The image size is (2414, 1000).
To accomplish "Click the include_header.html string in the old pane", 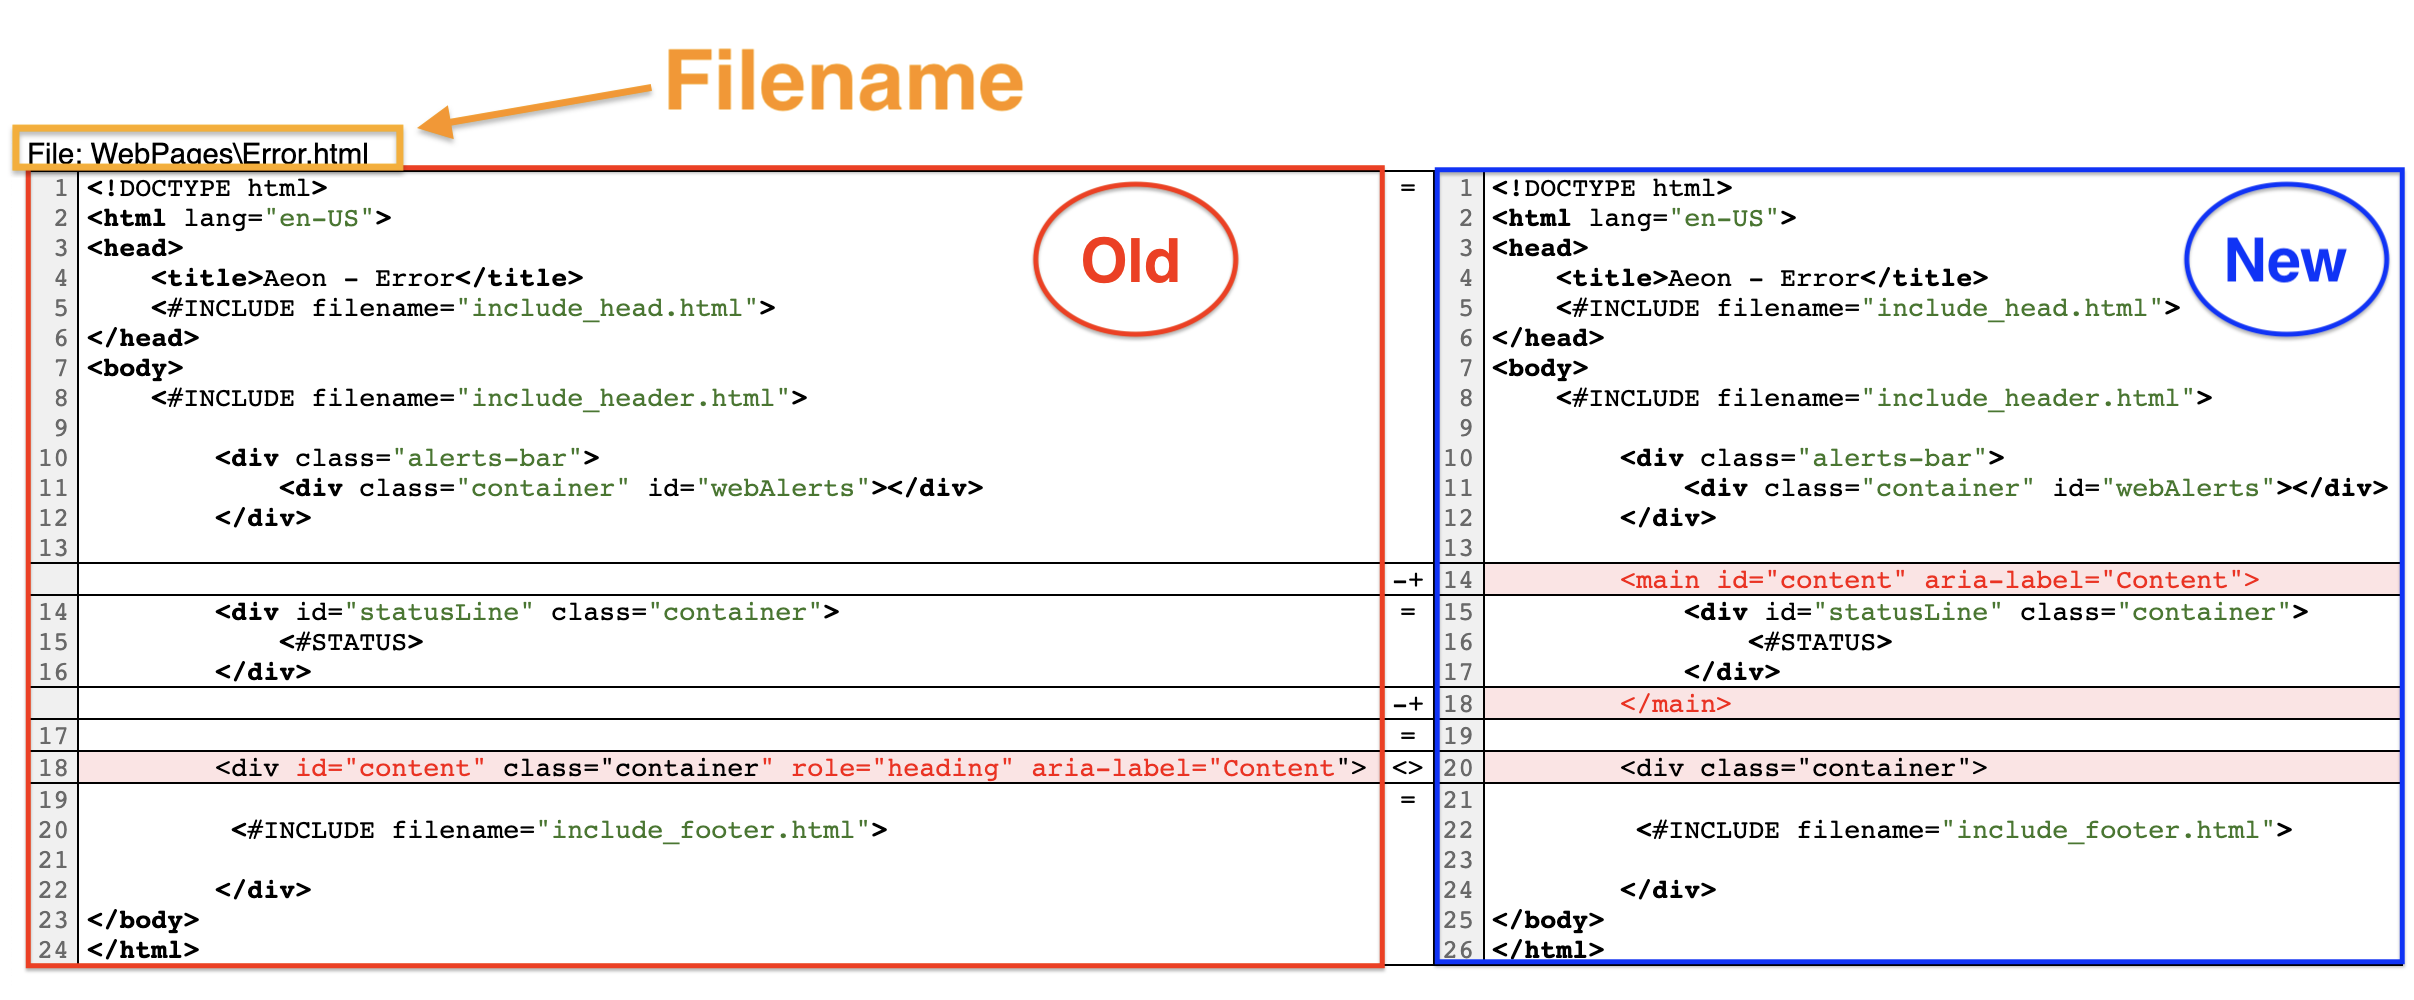I will (x=623, y=398).
